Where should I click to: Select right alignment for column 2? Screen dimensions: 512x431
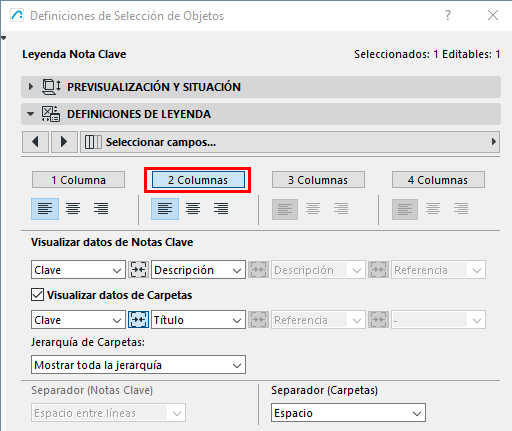(x=221, y=209)
